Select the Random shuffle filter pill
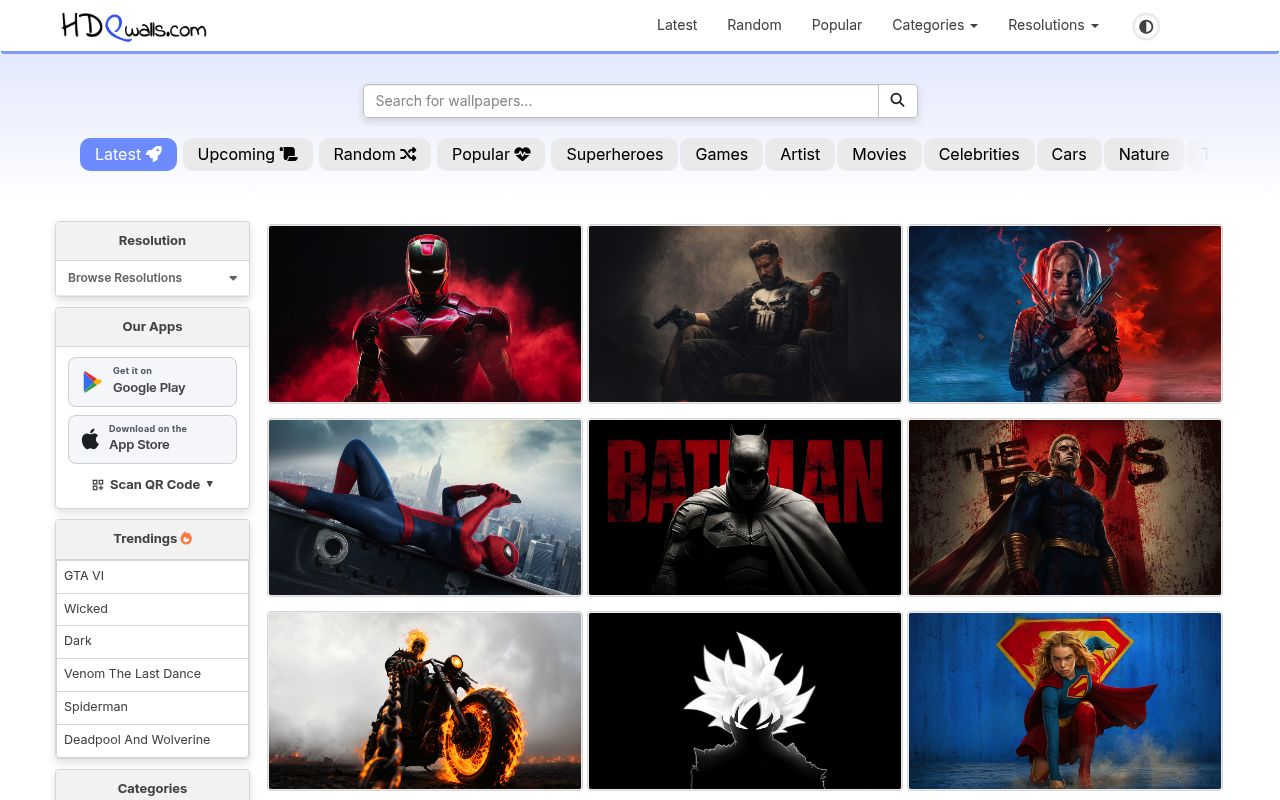The width and height of the screenshot is (1280, 800). coord(375,154)
